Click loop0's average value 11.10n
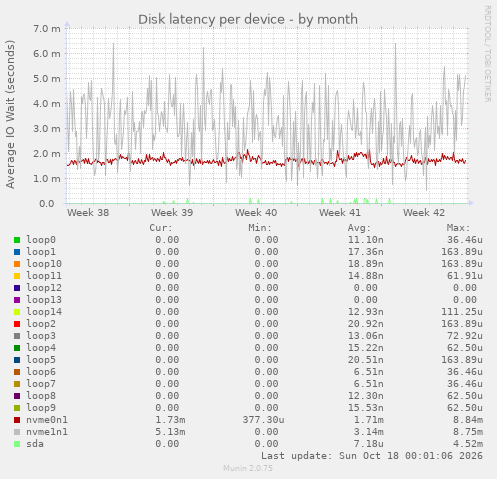Image resolution: width=497 pixels, height=479 pixels. [366, 240]
